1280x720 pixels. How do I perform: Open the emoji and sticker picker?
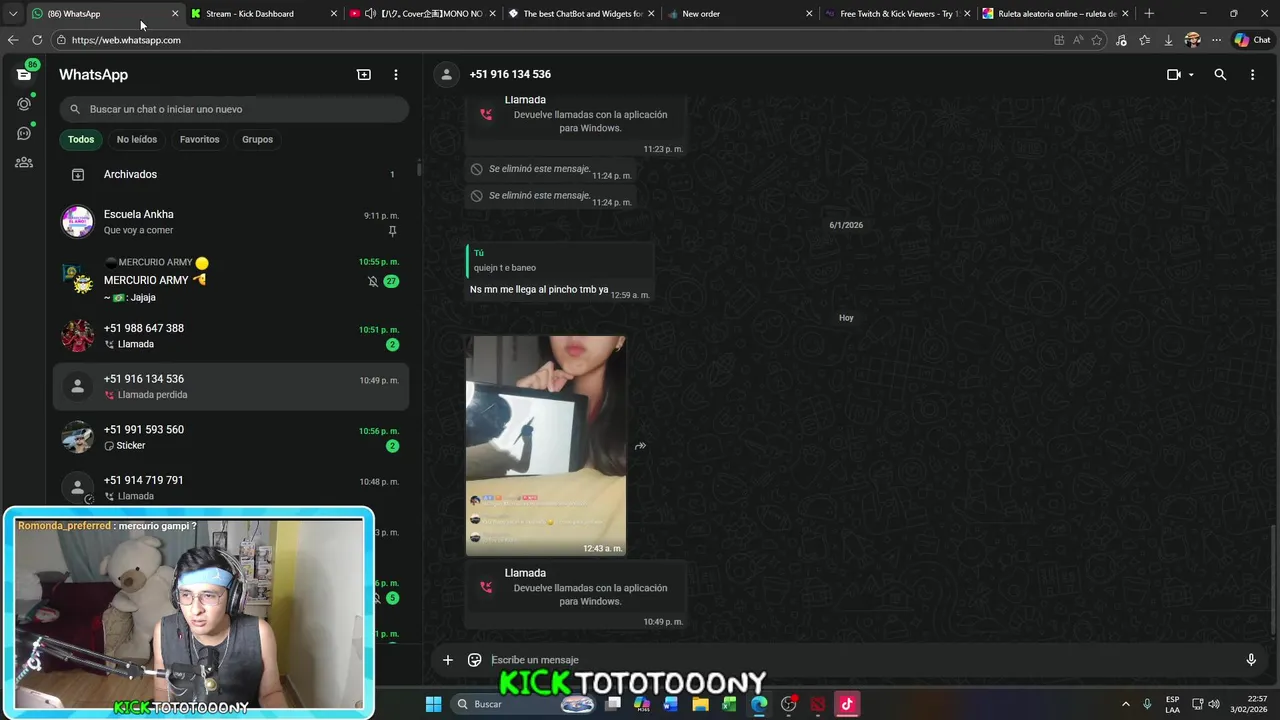475,660
